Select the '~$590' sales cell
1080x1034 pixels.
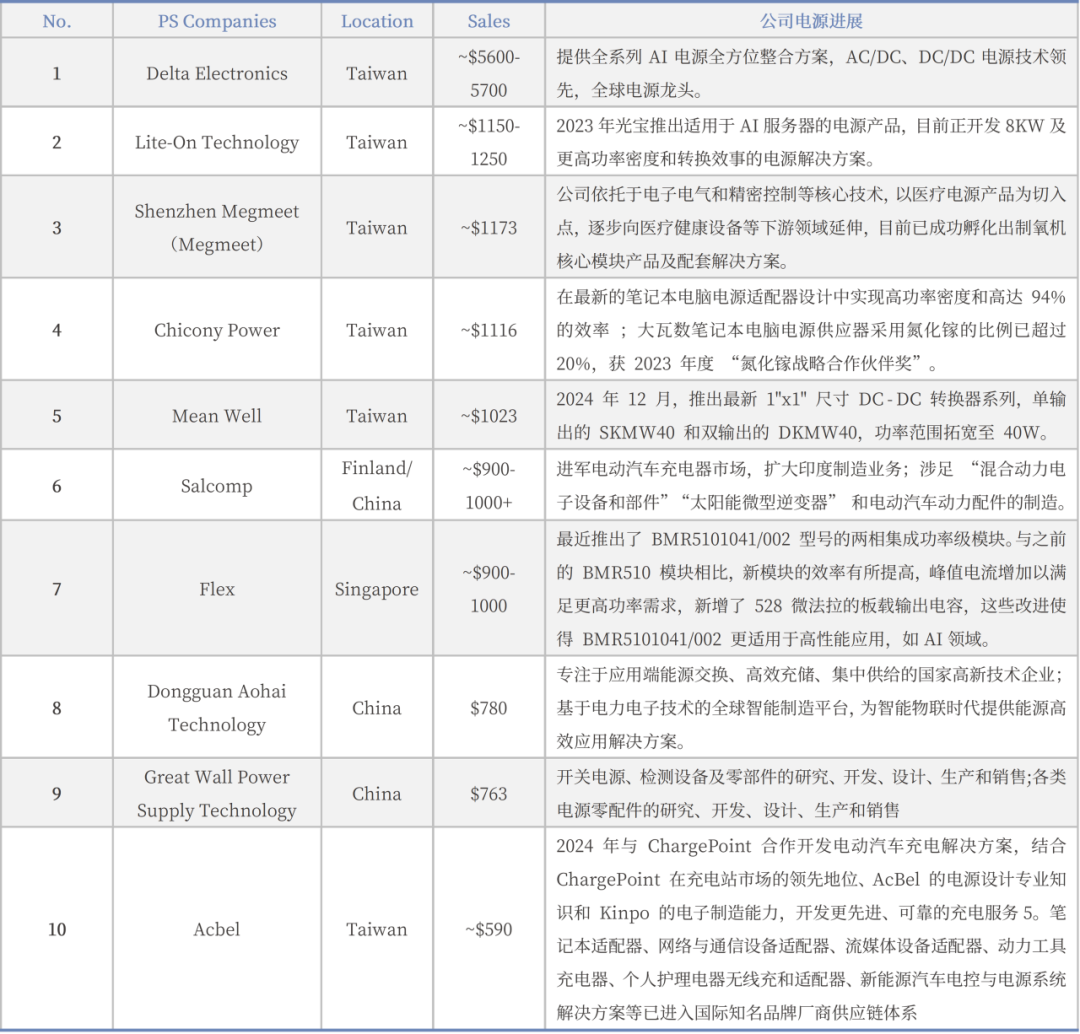[x=488, y=929]
